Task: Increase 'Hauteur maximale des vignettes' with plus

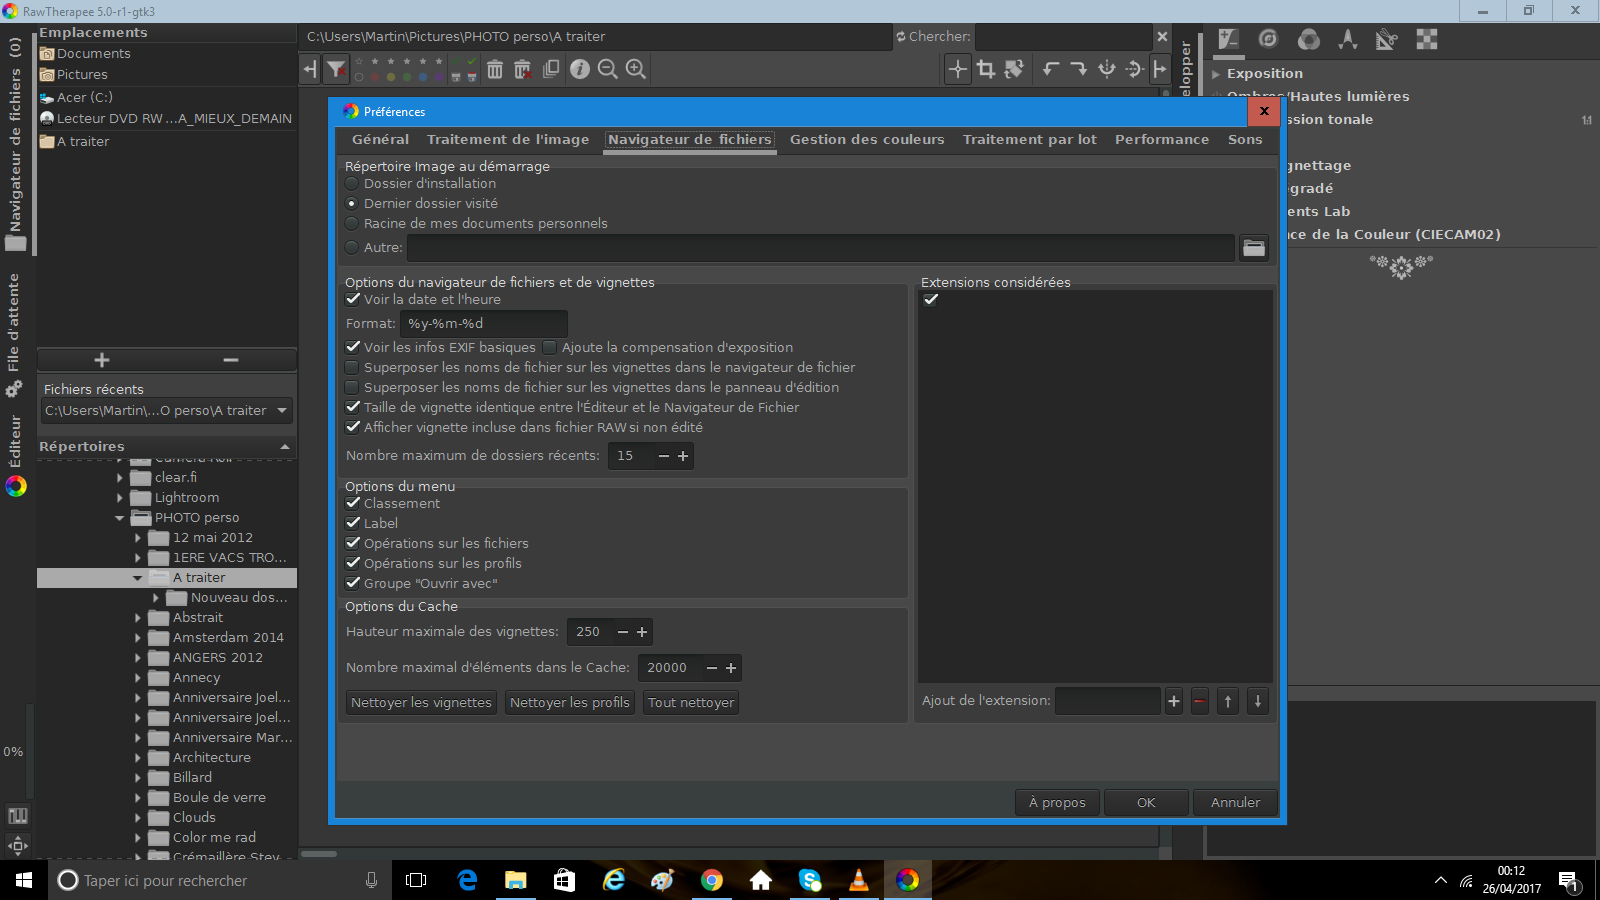Action: [642, 632]
